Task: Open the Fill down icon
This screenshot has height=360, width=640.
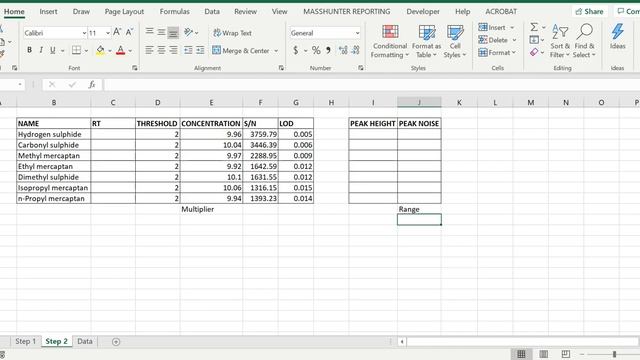Action: 534,40
